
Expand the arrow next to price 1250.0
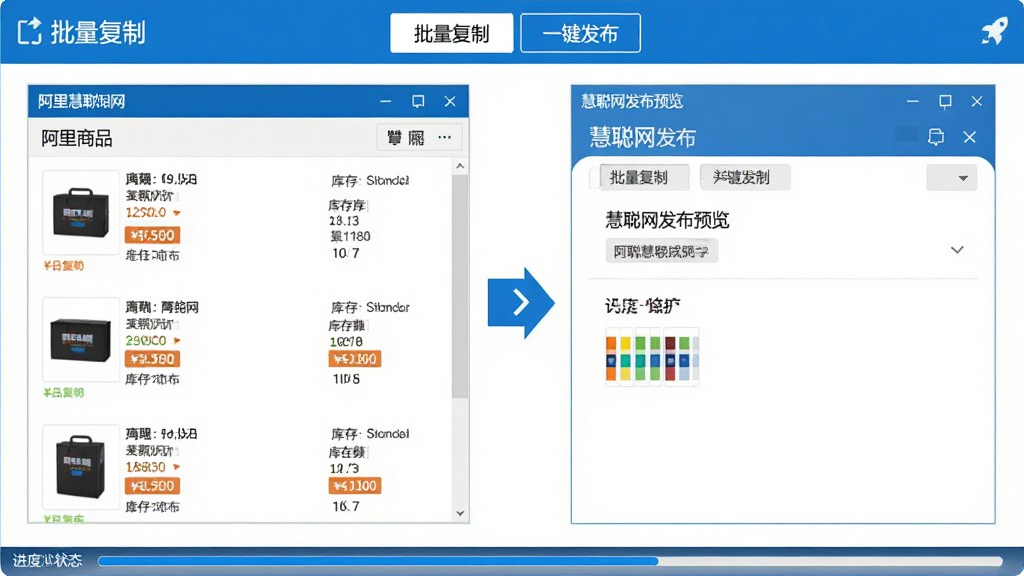(177, 213)
